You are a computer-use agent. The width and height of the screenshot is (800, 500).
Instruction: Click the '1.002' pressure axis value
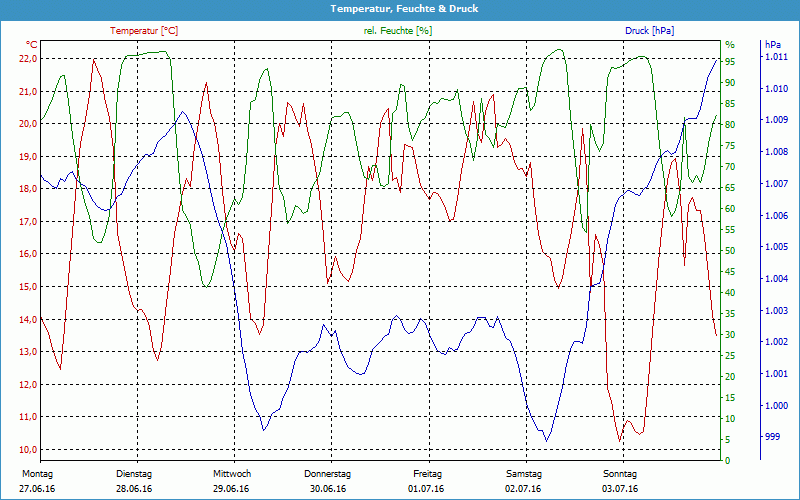[776, 342]
